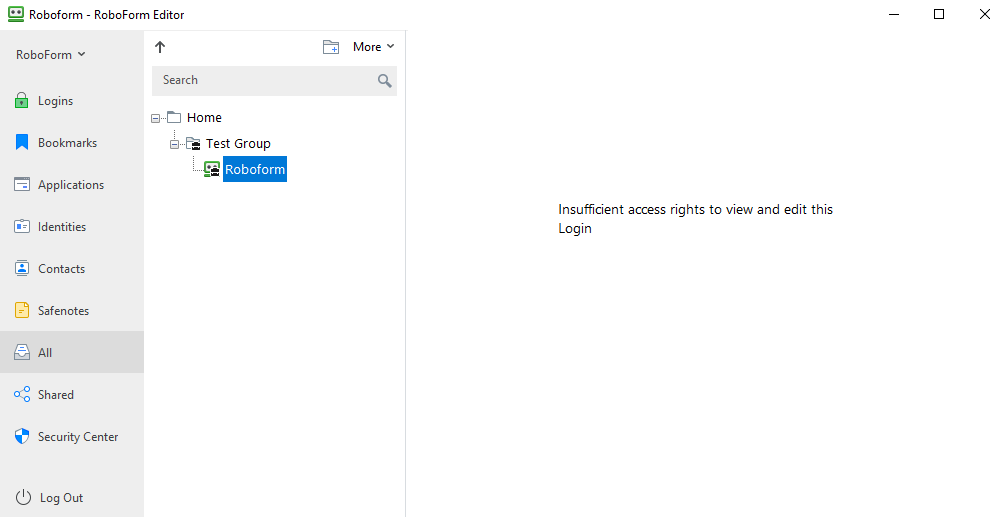The height and width of the screenshot is (517, 1008).
Task: Click the RoboForm title bar app icon
Action: coord(16,14)
